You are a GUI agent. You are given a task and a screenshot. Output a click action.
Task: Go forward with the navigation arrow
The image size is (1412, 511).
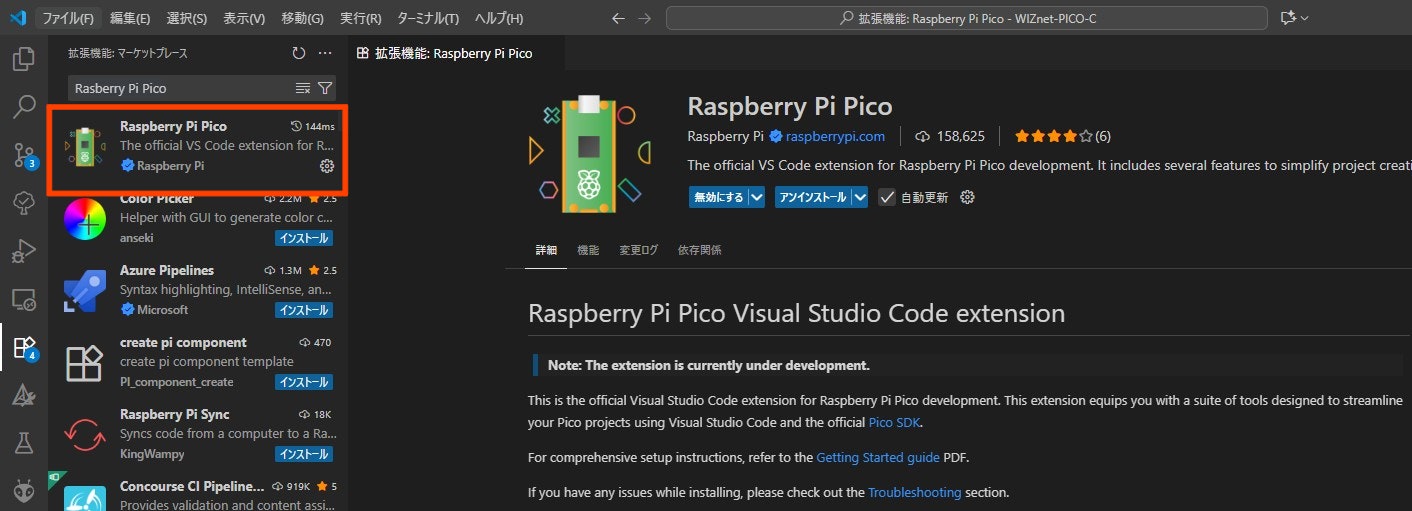point(645,18)
